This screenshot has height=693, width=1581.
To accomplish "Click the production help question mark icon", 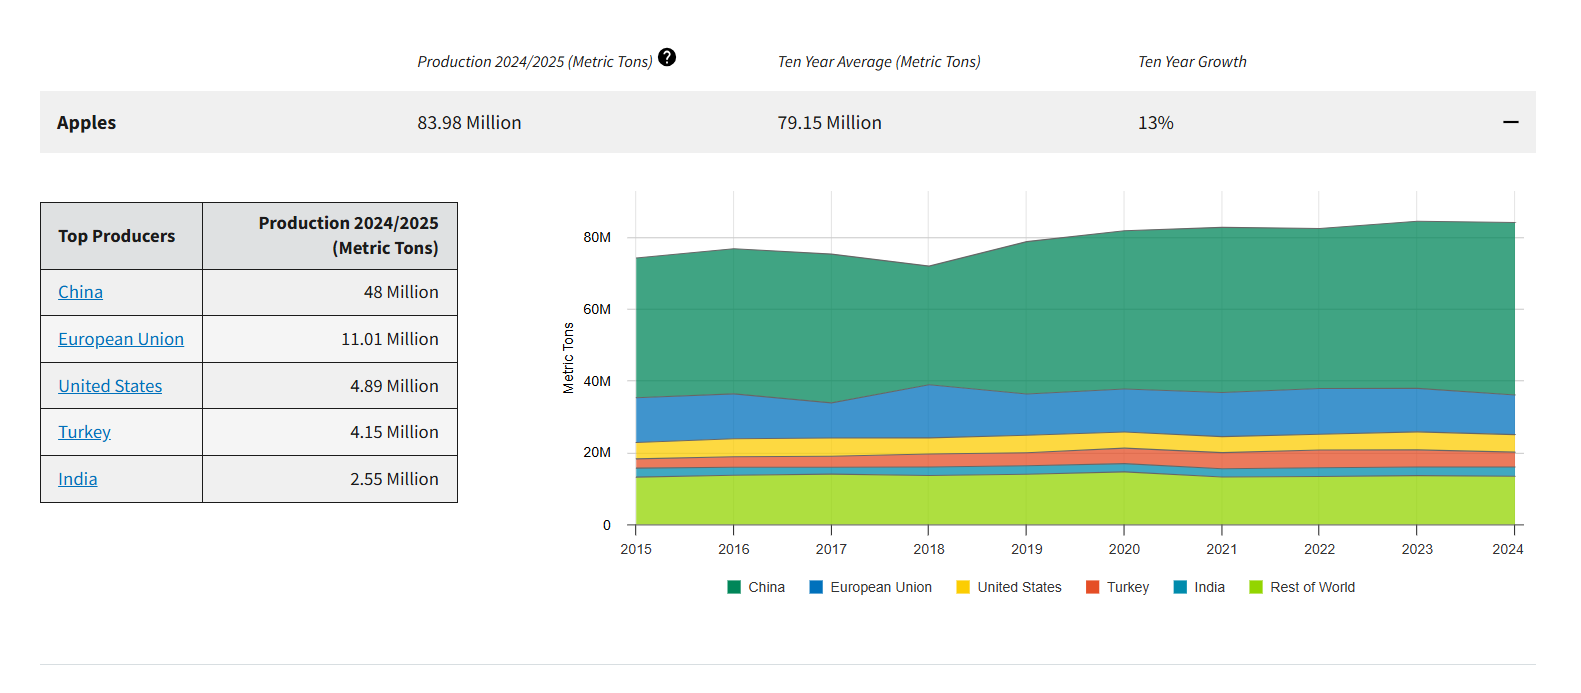I will 667,58.
